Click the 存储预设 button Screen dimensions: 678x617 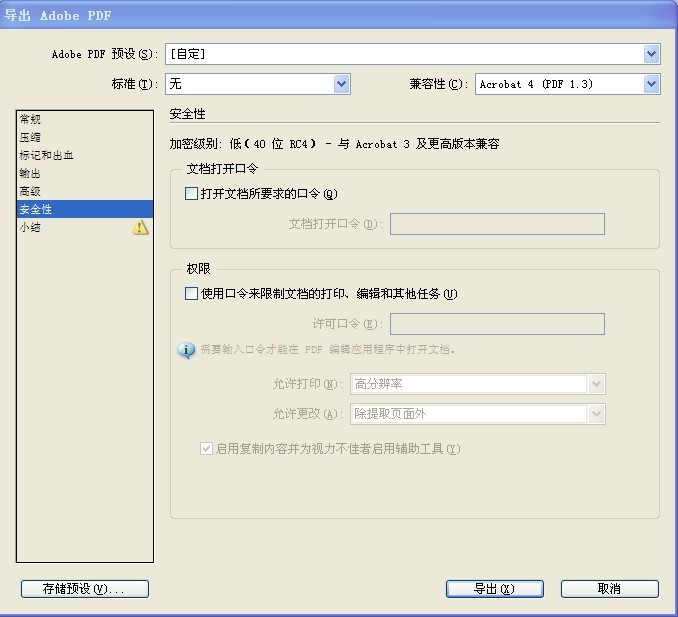[85, 589]
